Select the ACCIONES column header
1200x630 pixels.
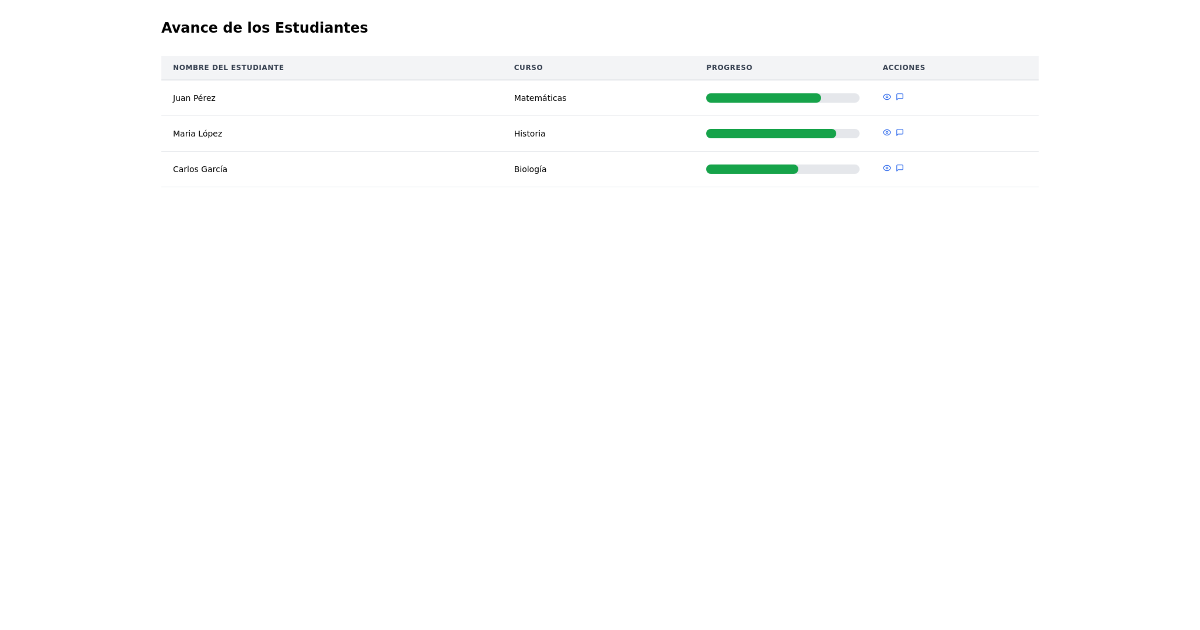tap(903, 67)
